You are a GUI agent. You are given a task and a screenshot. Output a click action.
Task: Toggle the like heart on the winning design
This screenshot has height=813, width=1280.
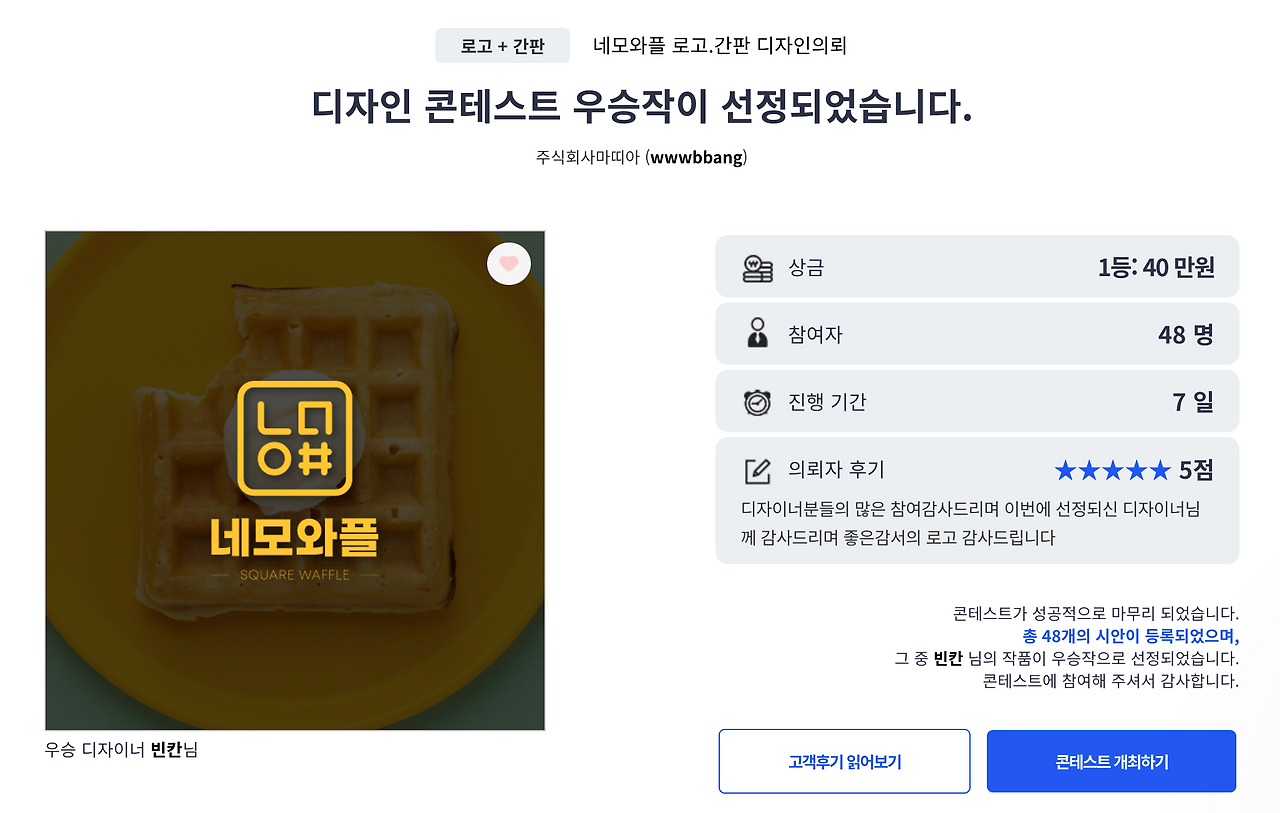(x=508, y=263)
